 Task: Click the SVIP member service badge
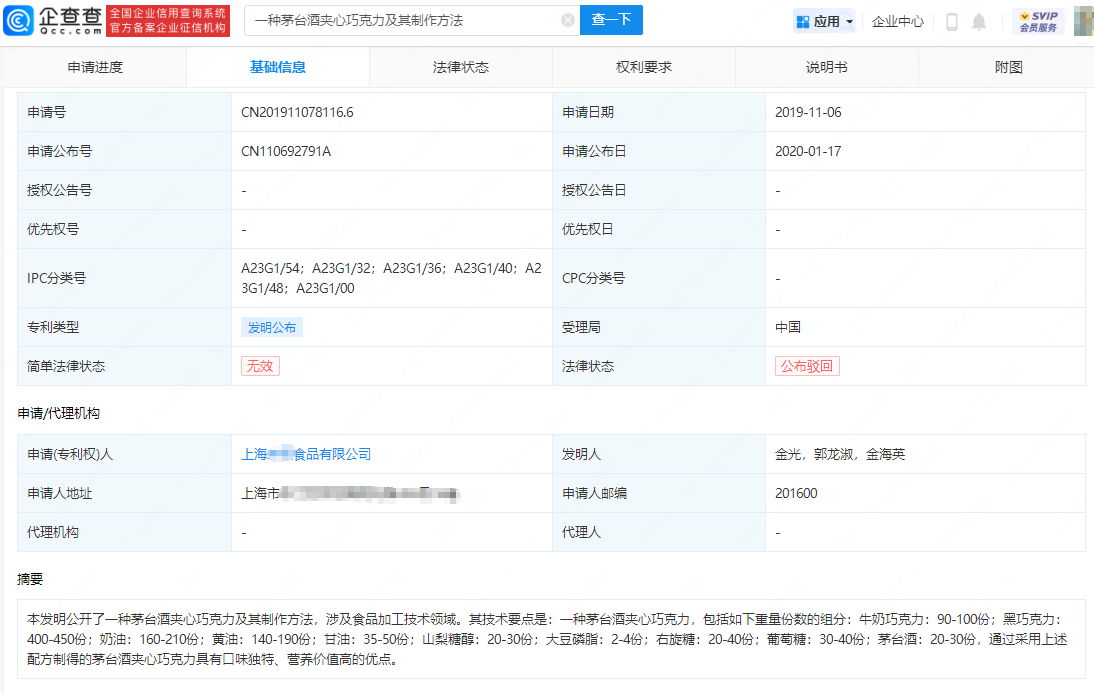1038,21
